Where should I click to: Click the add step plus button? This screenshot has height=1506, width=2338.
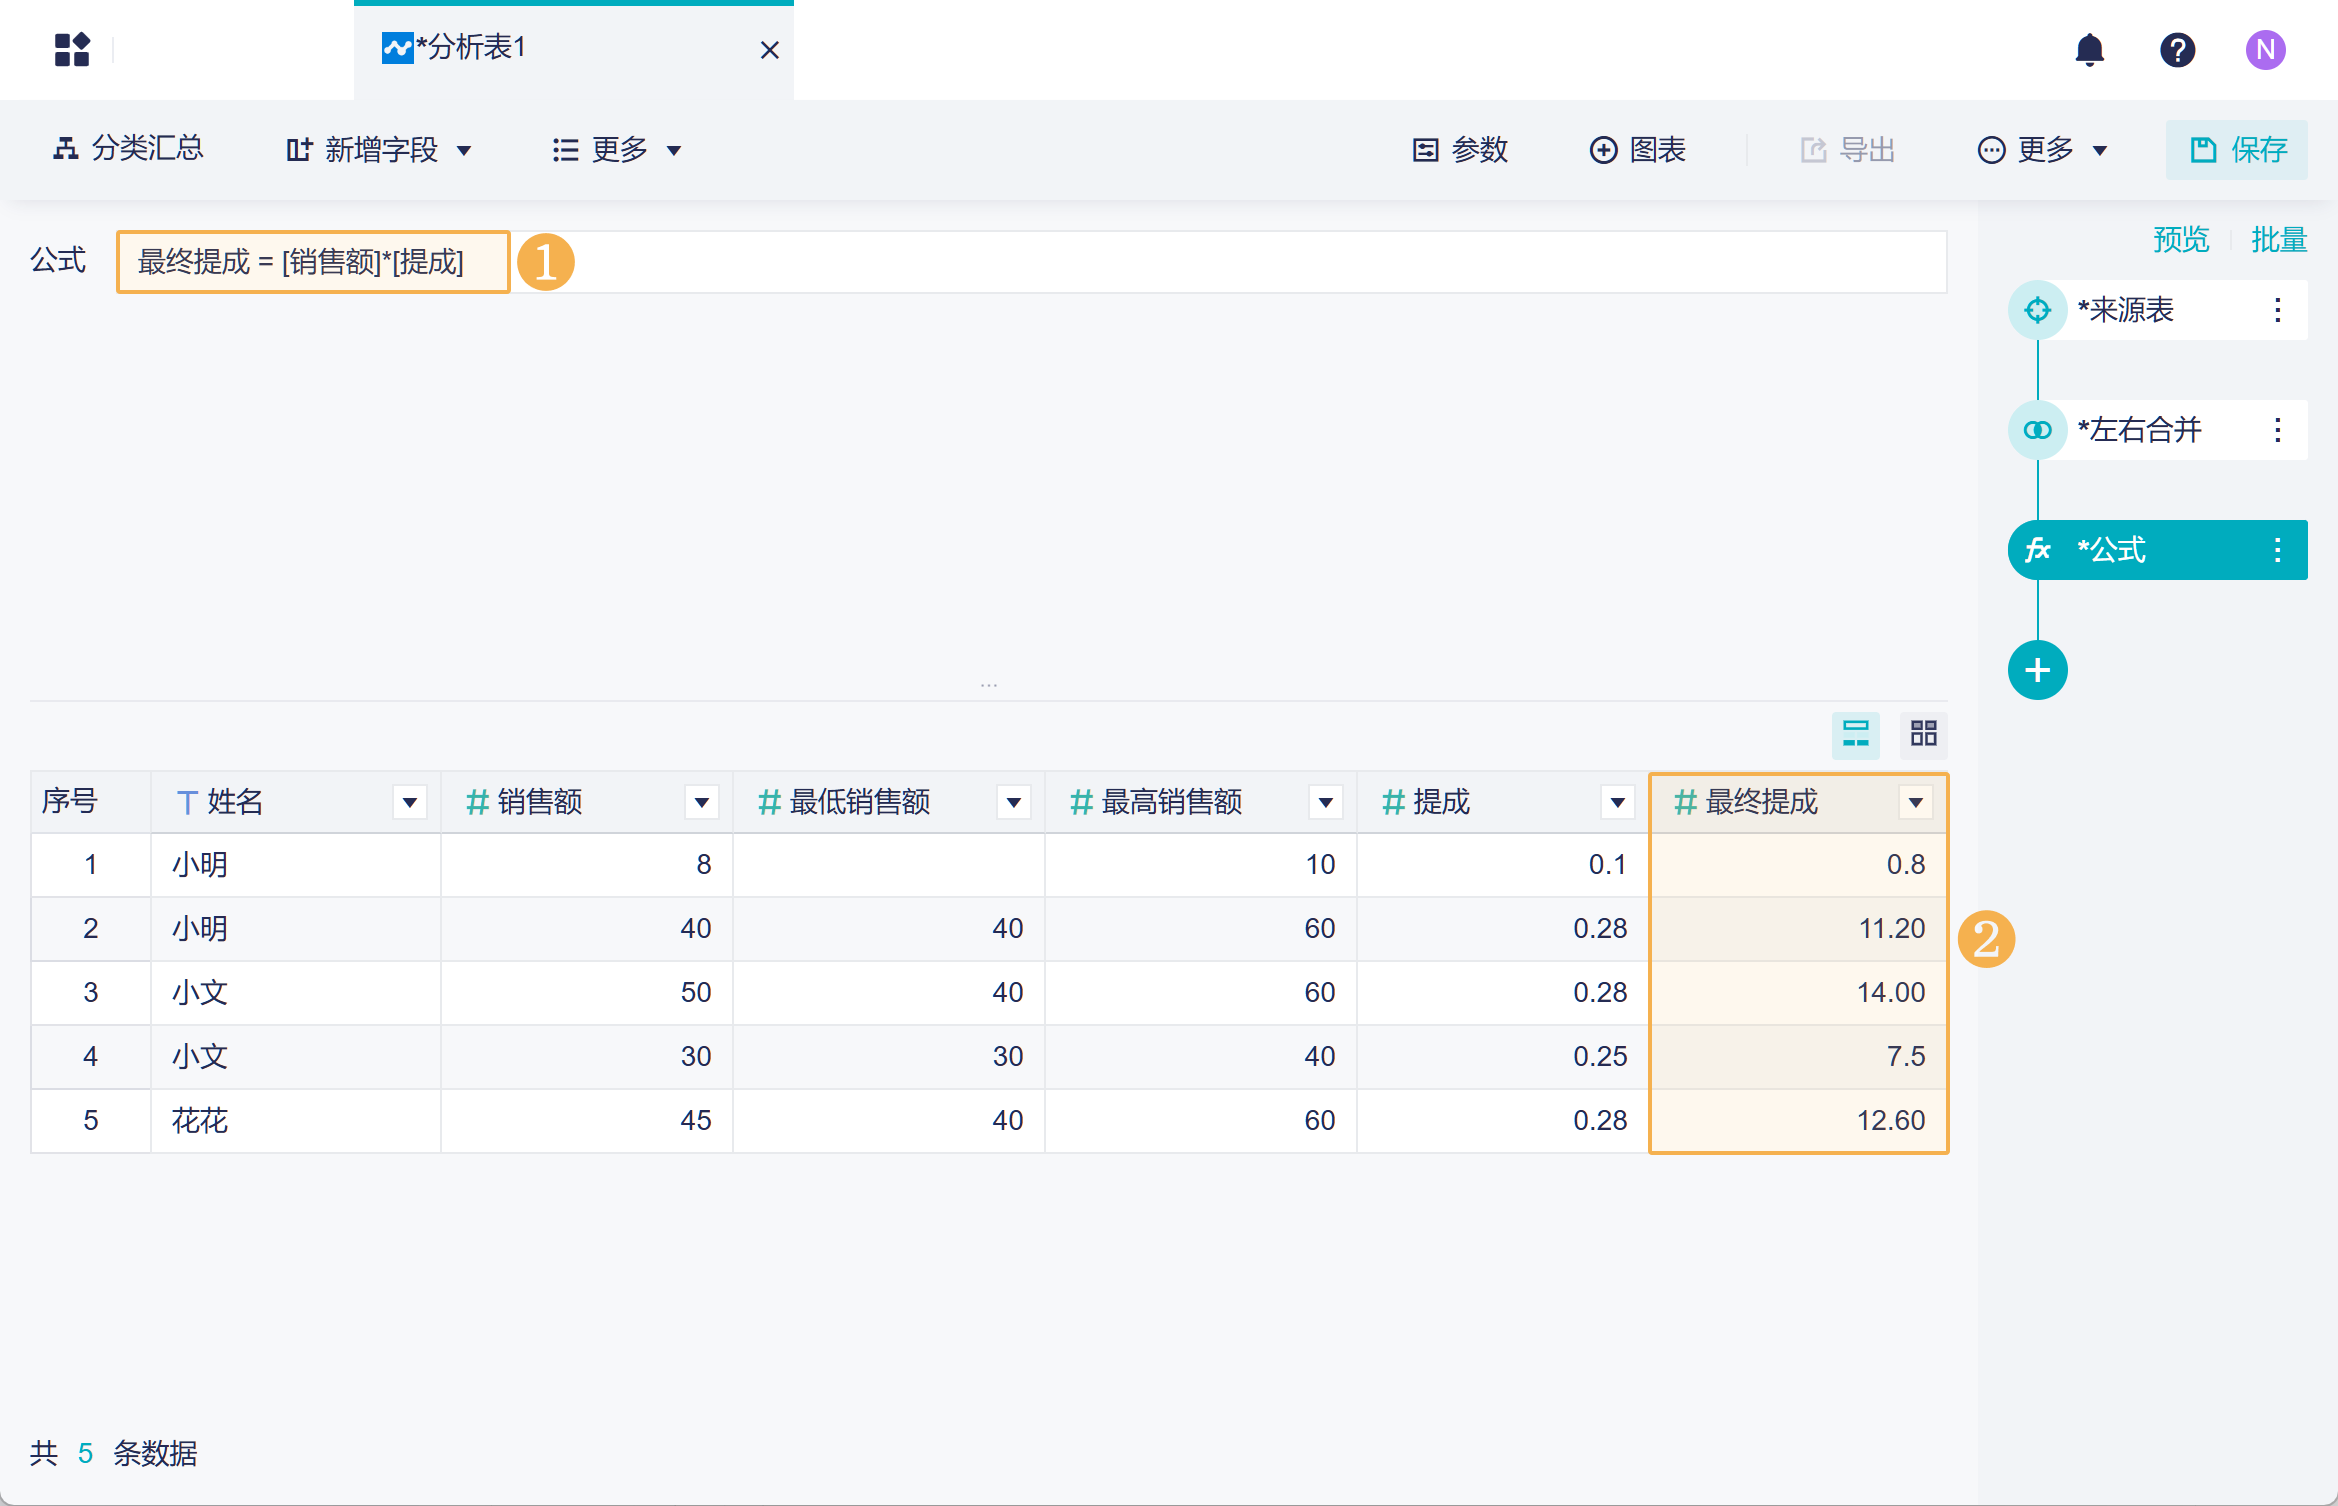2037,670
